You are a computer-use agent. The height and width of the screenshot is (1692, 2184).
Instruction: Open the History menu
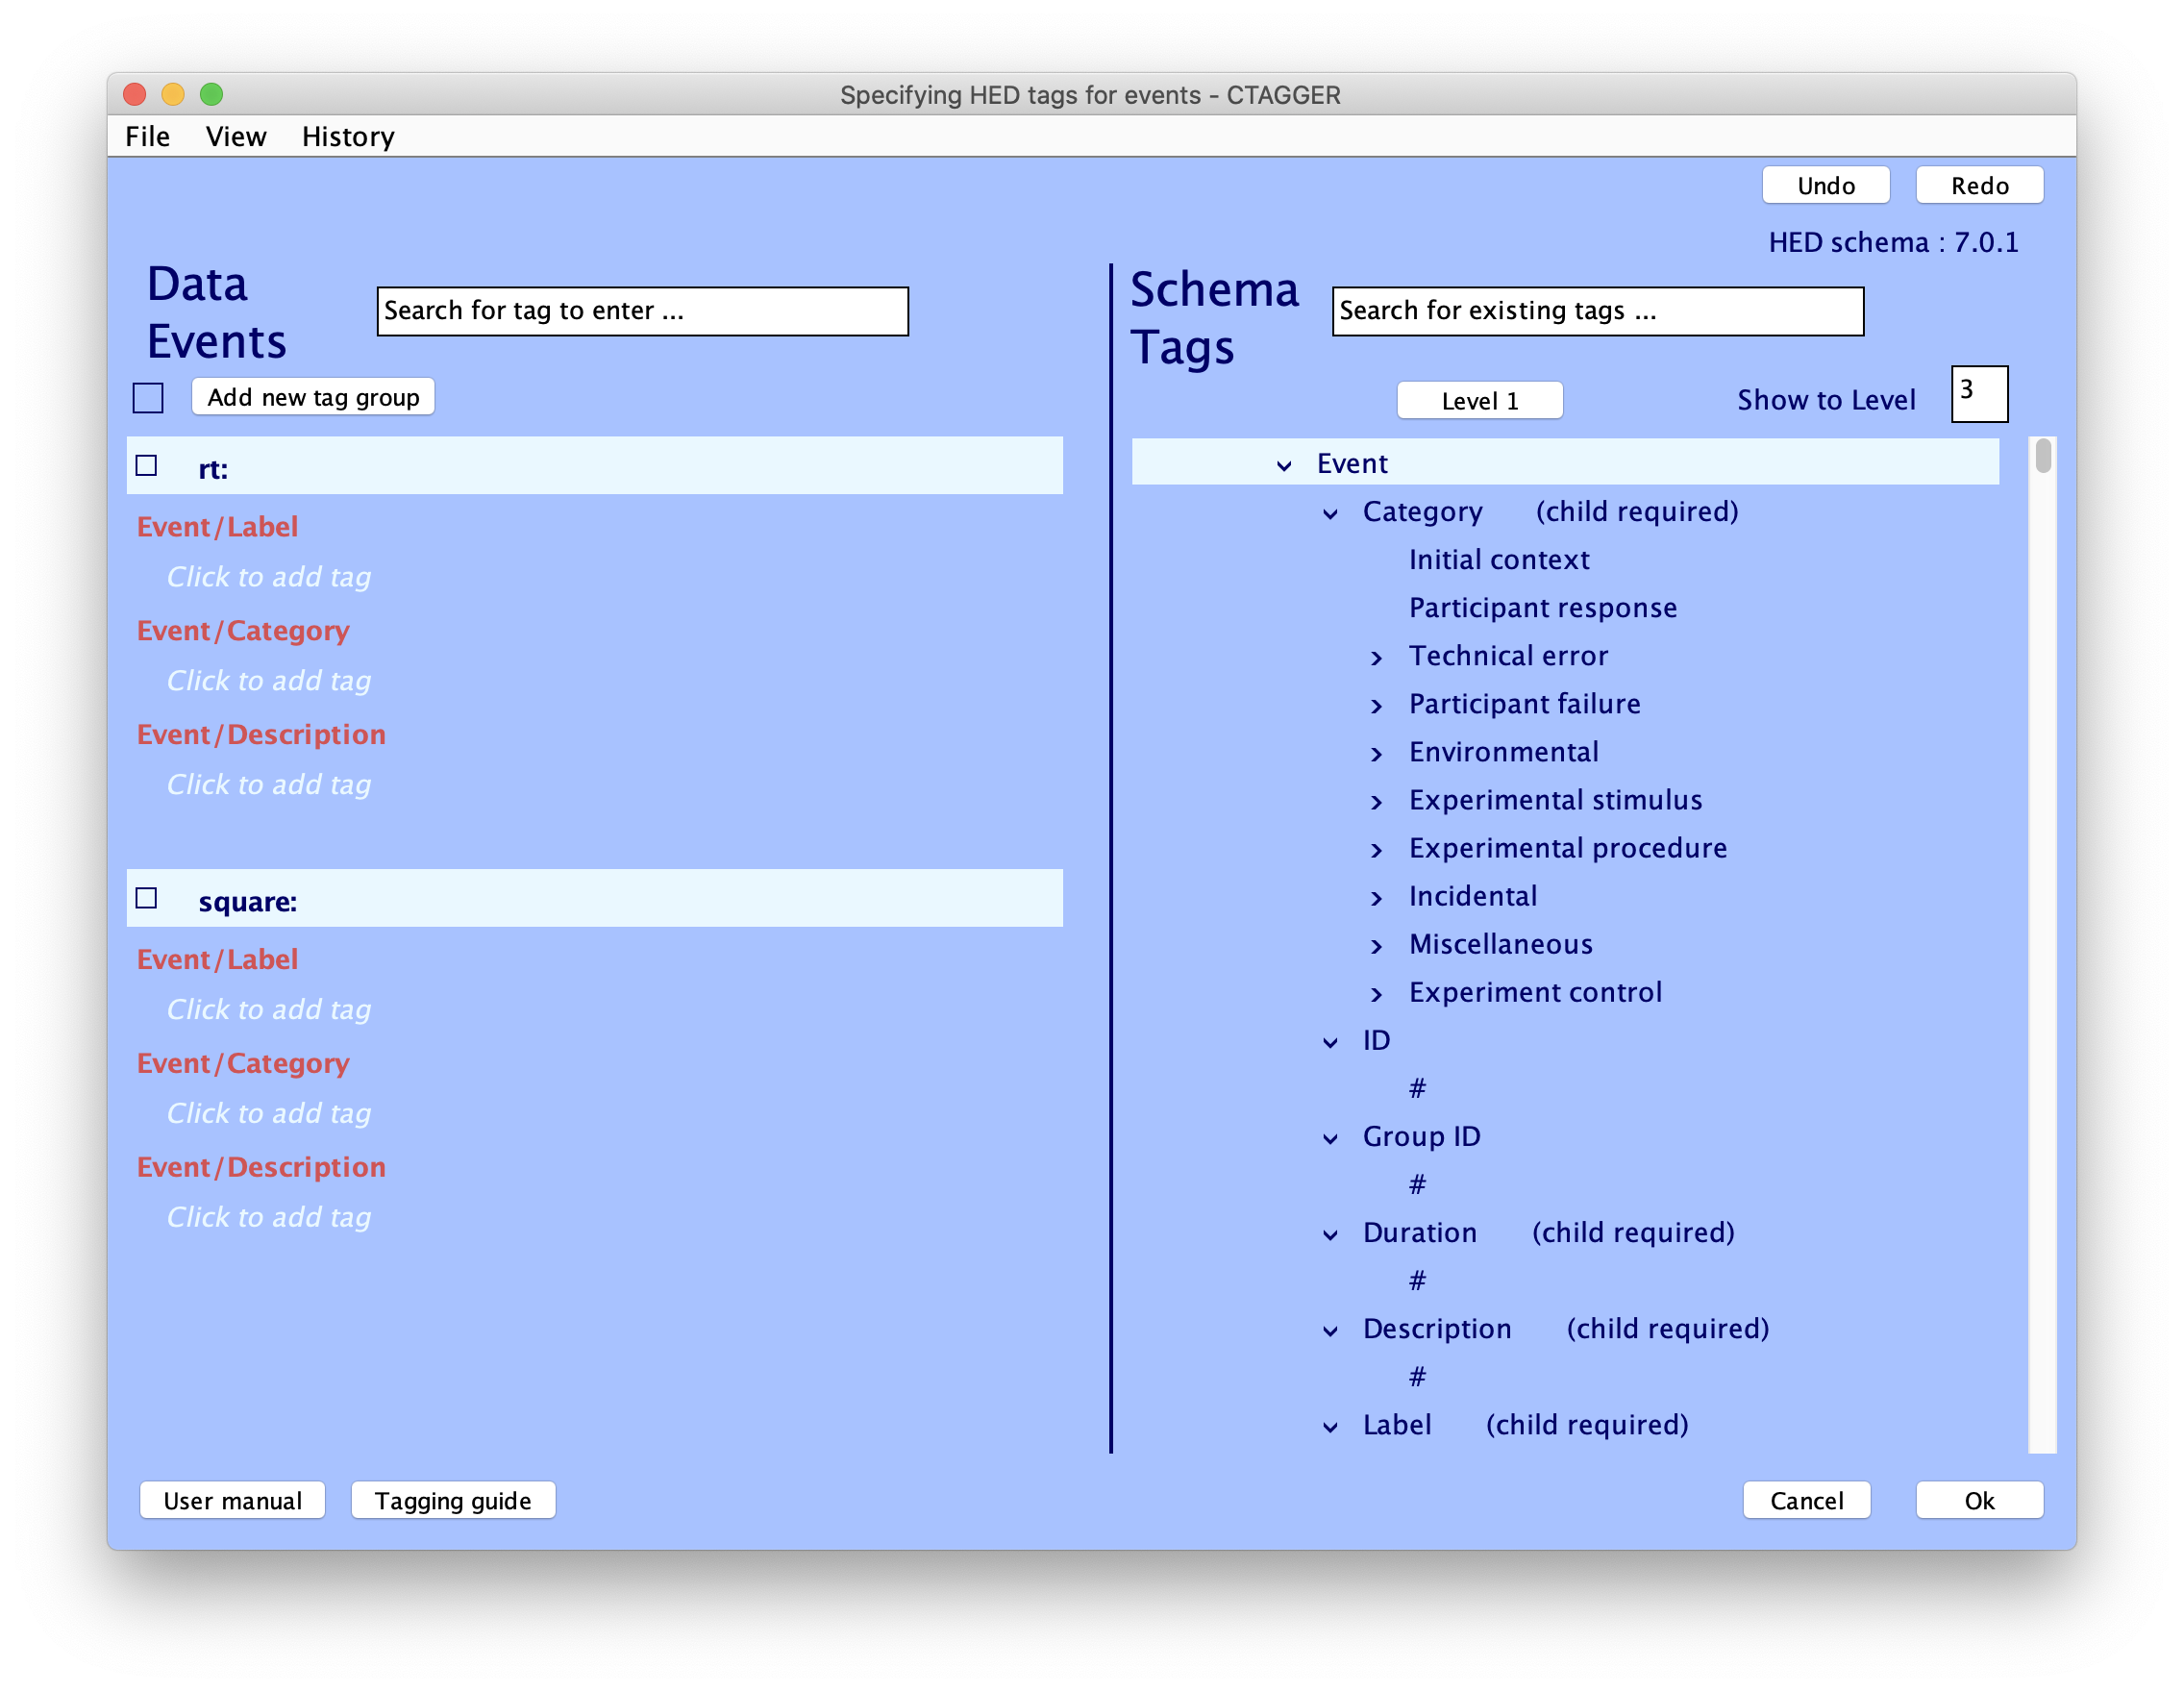click(348, 136)
